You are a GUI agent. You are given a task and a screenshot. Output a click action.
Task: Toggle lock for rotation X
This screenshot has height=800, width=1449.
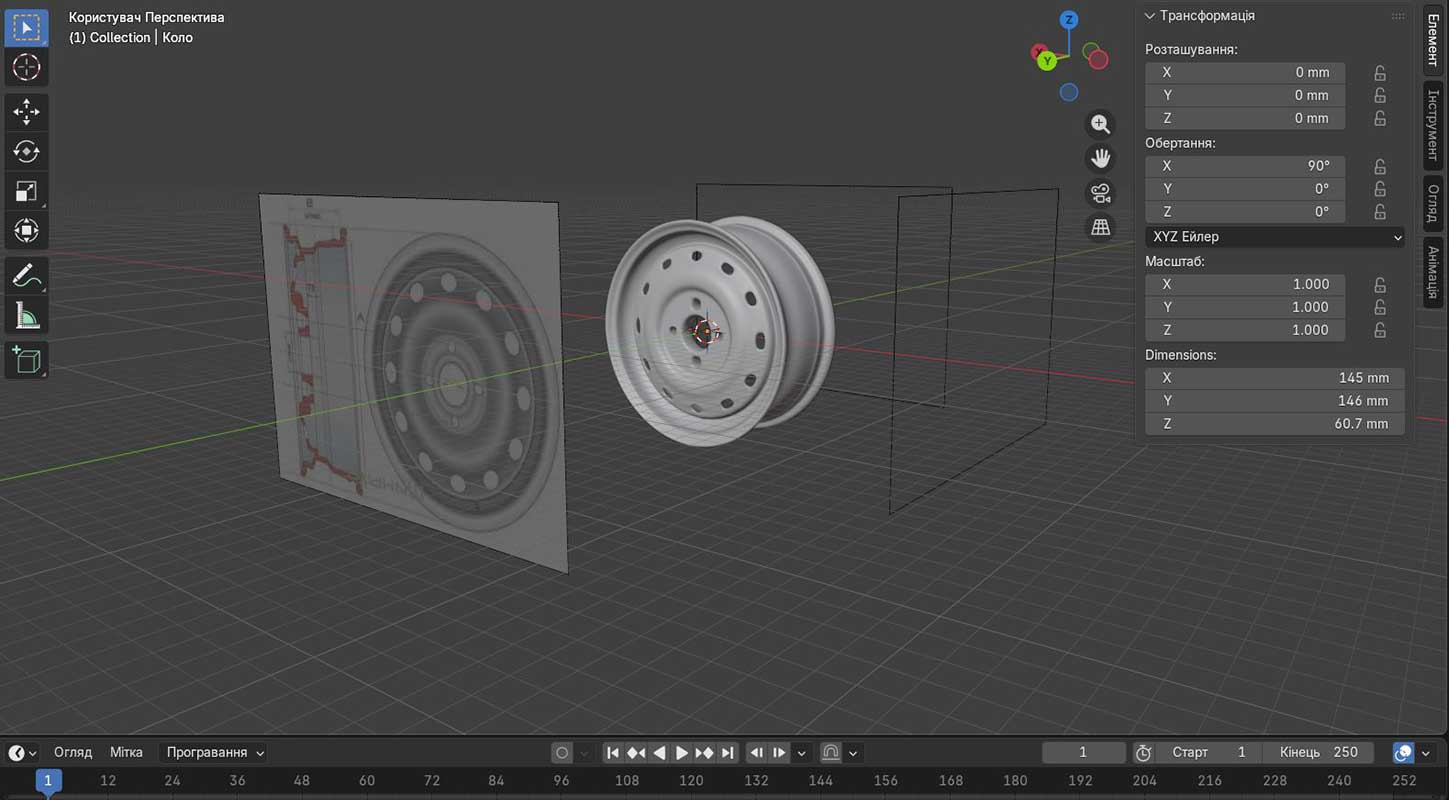[1380, 167]
